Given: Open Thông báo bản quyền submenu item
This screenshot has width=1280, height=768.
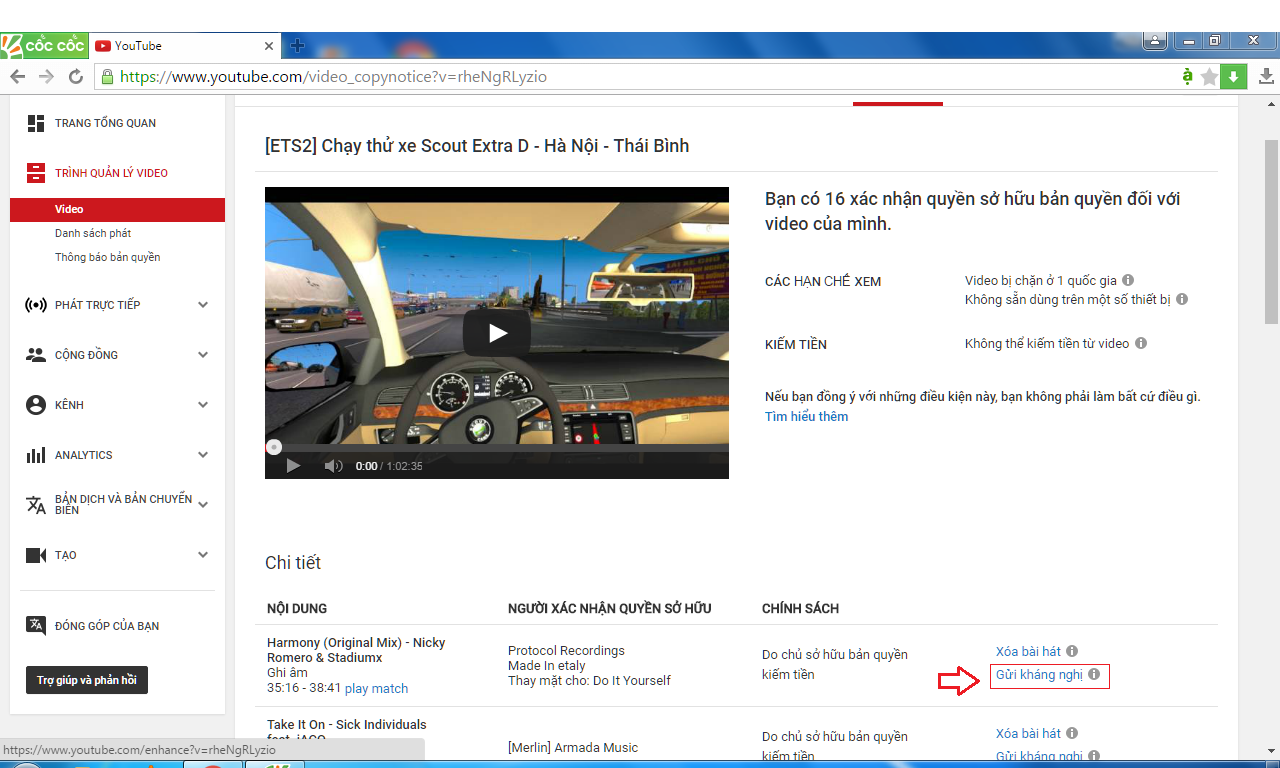Looking at the screenshot, I should pyautogui.click(x=107, y=257).
